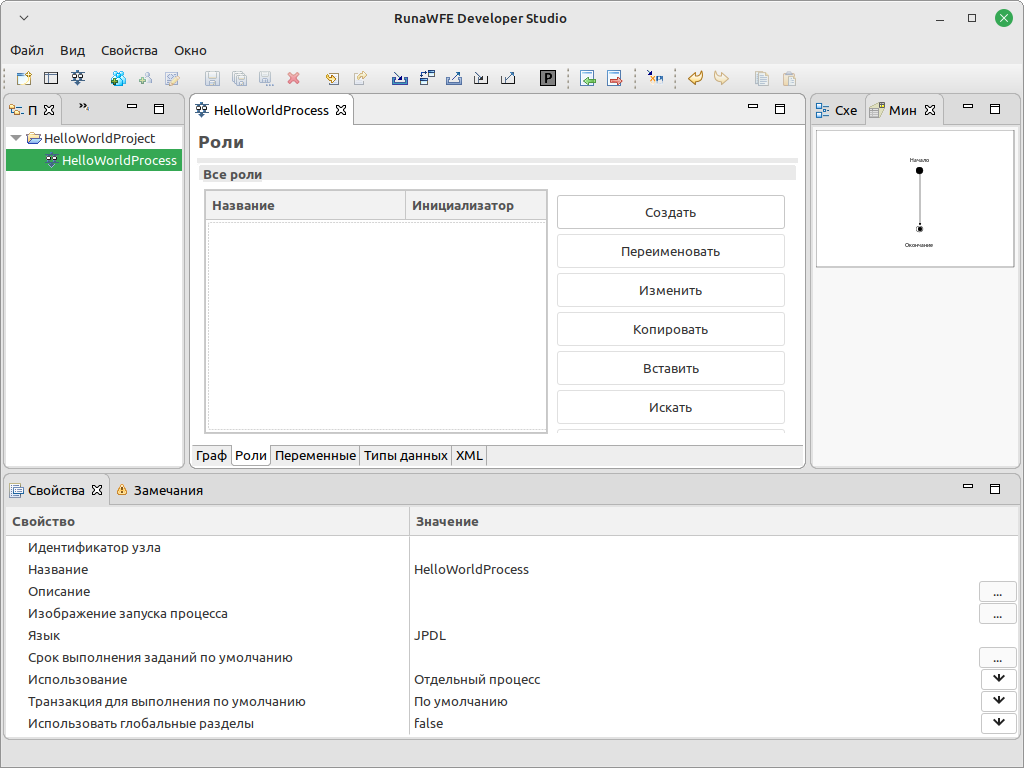Click the blue tray up-arrow export icon
The width and height of the screenshot is (1024, 768).
tap(454, 78)
